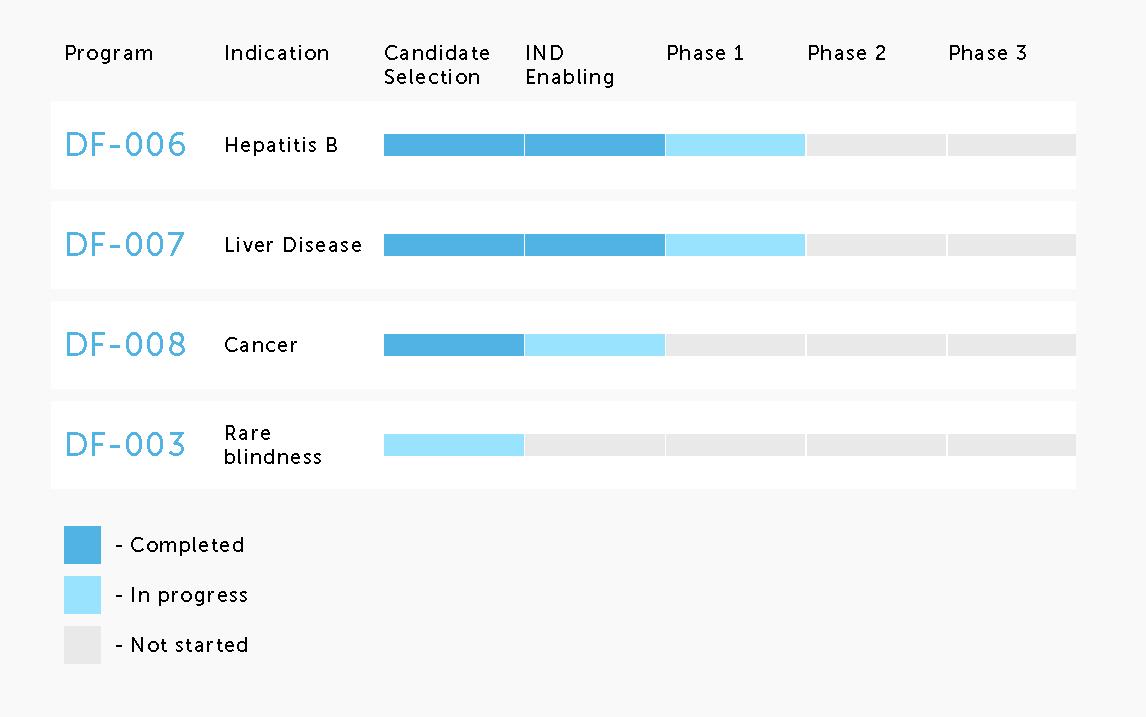The height and width of the screenshot is (717, 1146).
Task: Click DF-006 Phase 1 in-progress bar segment
Action: tap(735, 145)
